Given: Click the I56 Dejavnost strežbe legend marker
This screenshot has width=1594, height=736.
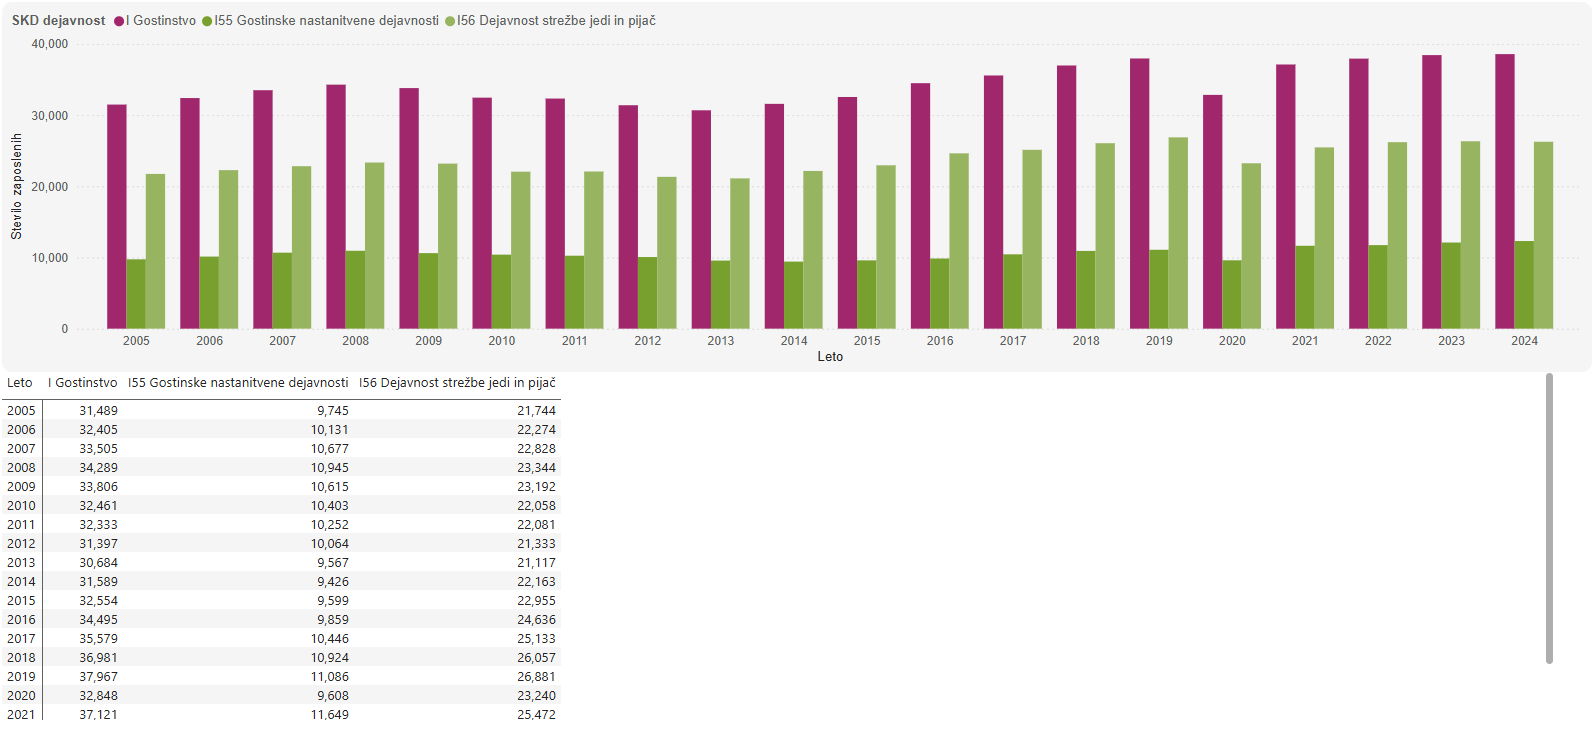Looking at the screenshot, I should (450, 21).
